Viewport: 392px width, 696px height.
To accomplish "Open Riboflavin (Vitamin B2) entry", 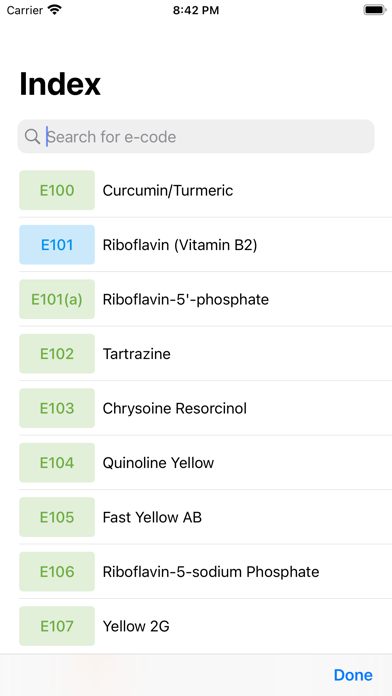I will (x=206, y=245).
